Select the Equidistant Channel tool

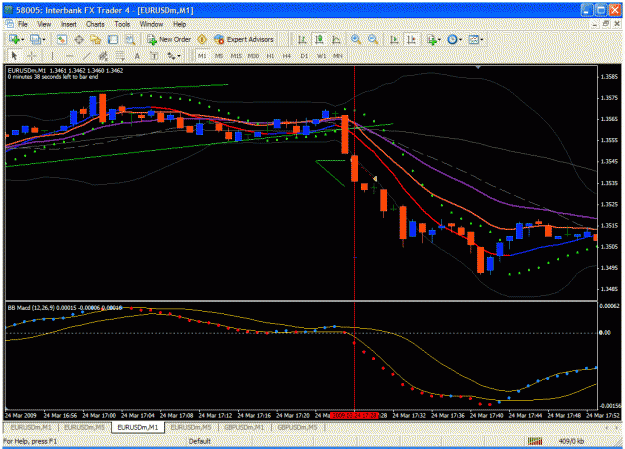(103, 56)
